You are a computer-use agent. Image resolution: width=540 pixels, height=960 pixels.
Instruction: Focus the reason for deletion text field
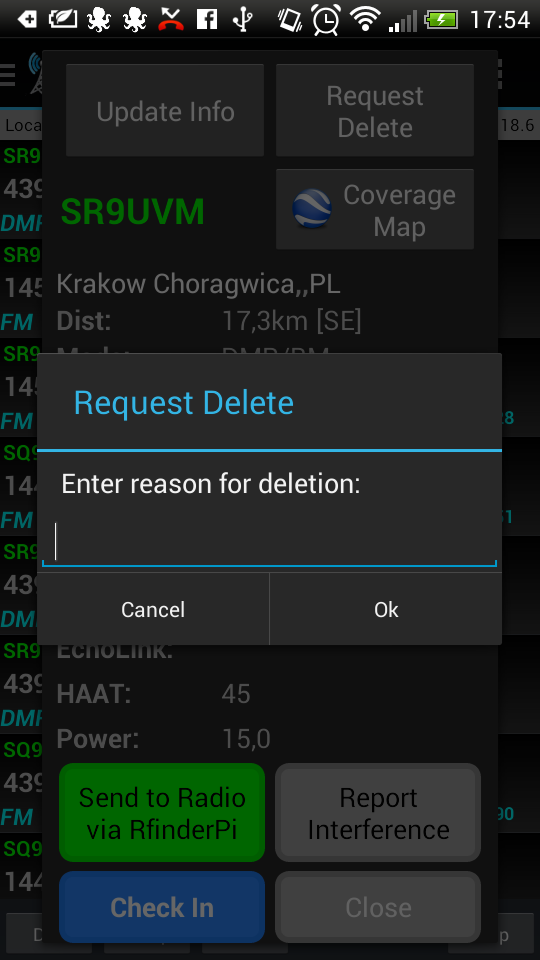click(269, 542)
